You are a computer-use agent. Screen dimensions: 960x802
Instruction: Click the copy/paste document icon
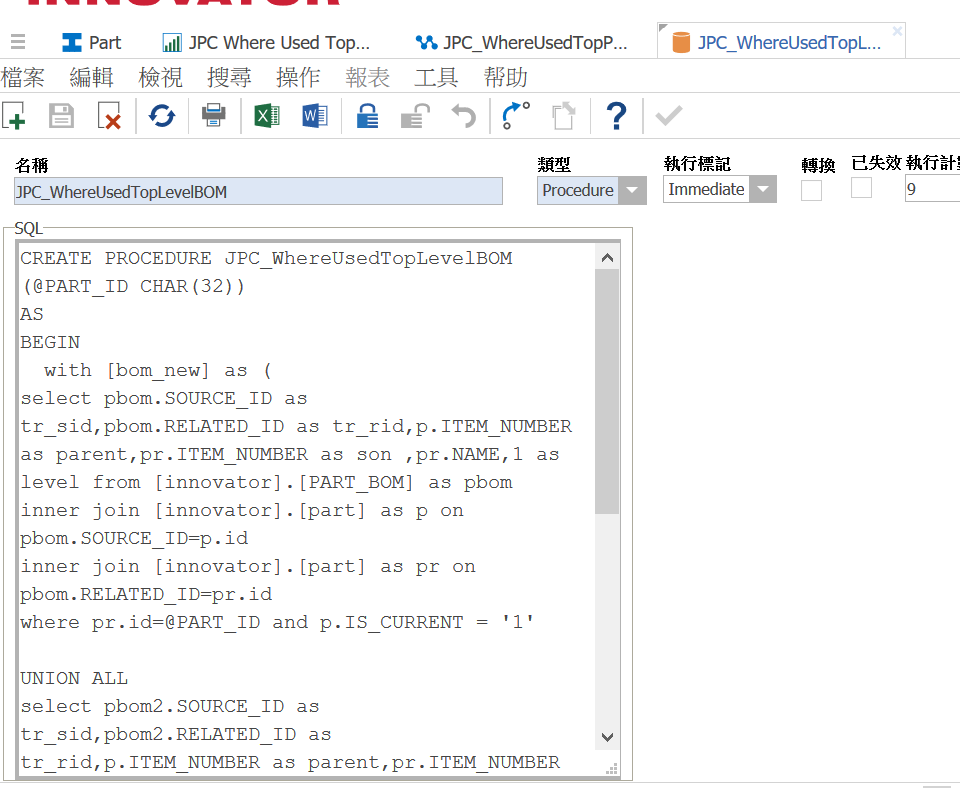pyautogui.click(x=563, y=116)
